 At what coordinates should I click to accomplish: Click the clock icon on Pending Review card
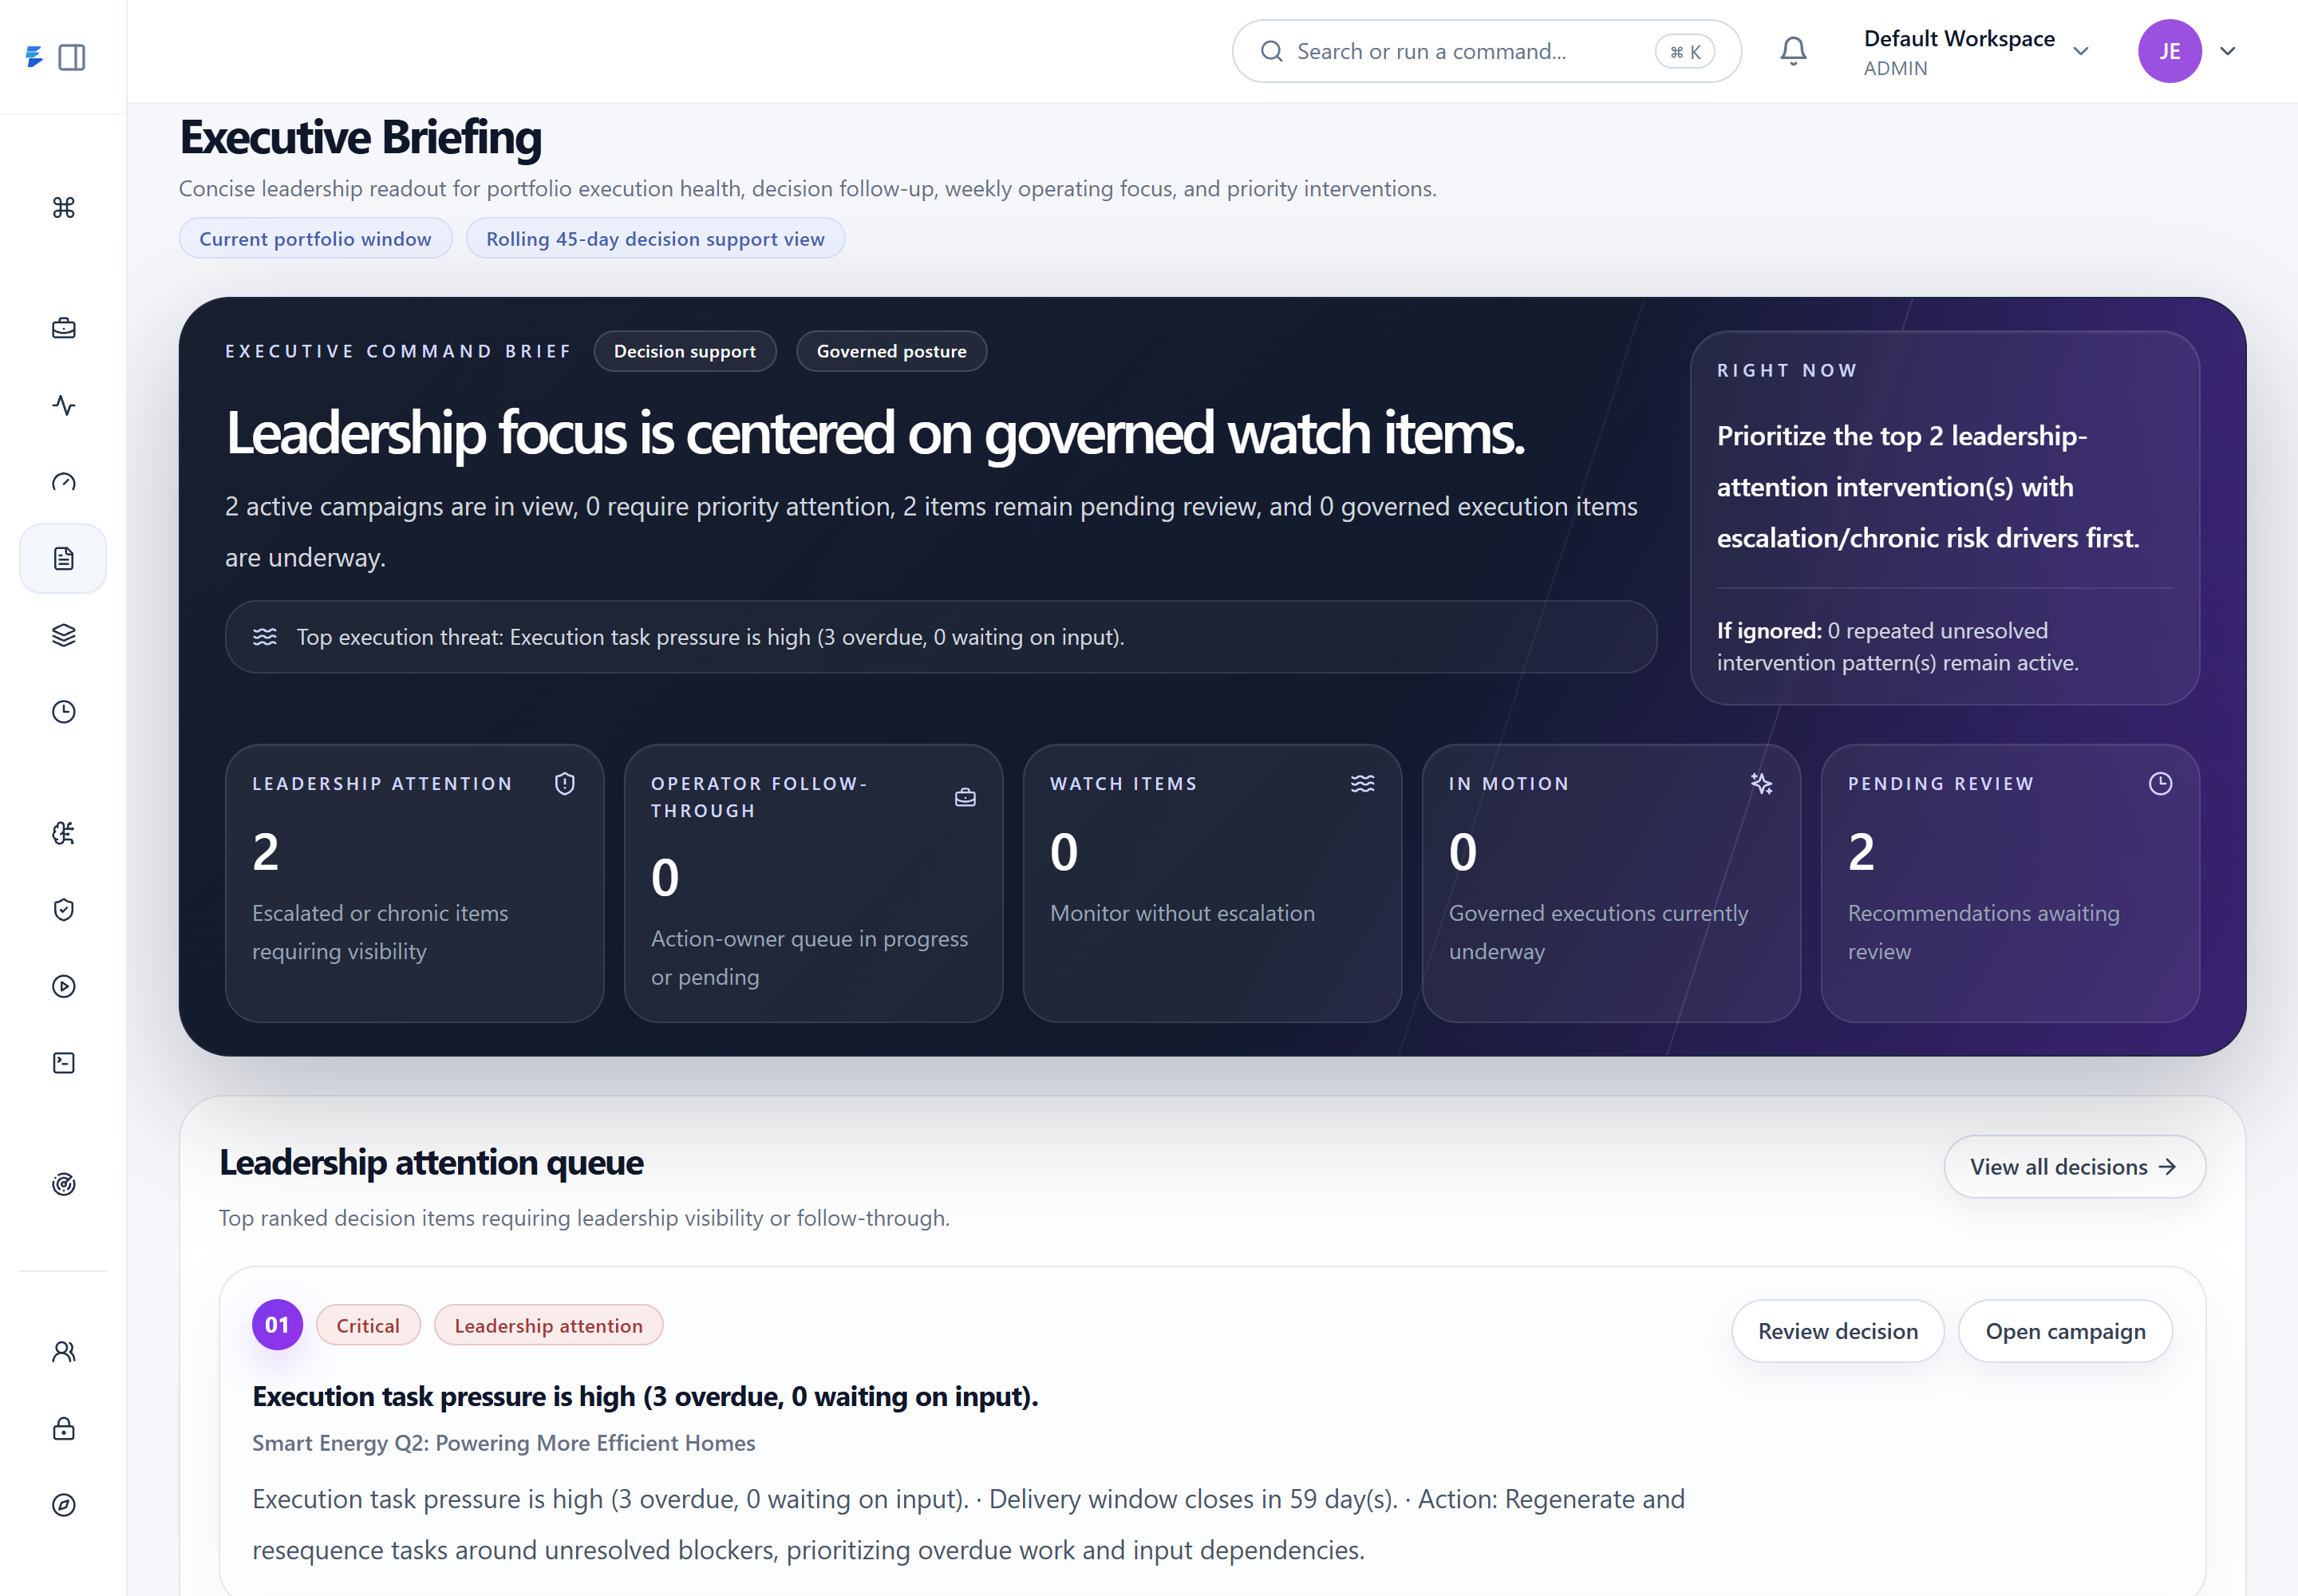pos(2160,784)
